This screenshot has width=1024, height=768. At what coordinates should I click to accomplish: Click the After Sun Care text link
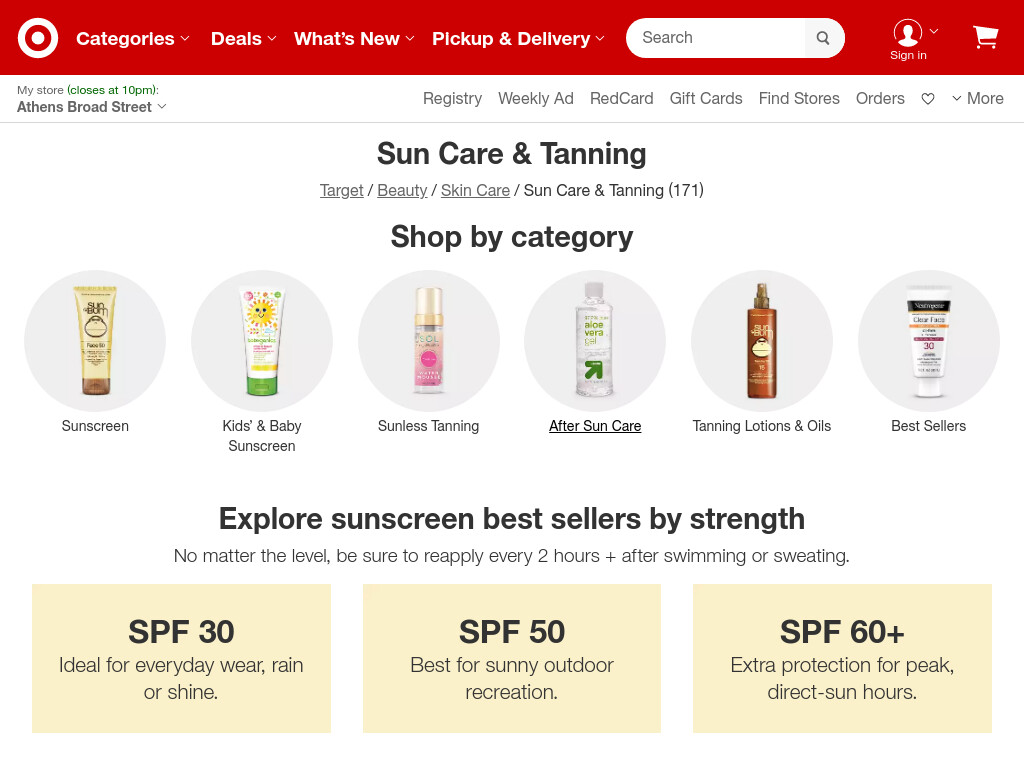click(x=595, y=426)
